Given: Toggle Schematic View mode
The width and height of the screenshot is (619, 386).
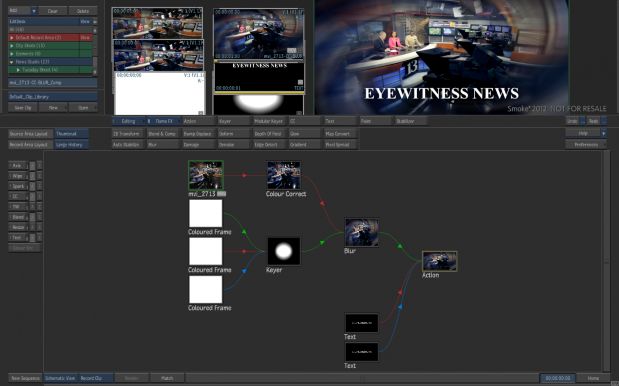Looking at the screenshot, I should tap(60, 378).
